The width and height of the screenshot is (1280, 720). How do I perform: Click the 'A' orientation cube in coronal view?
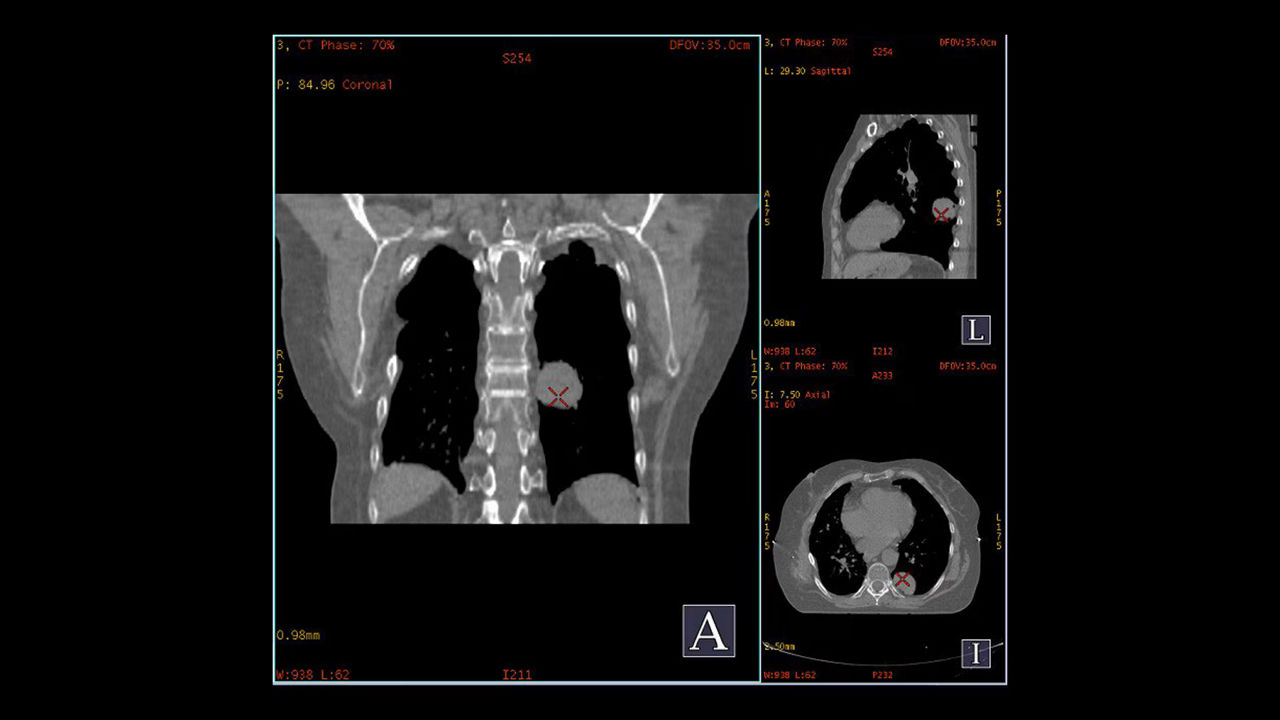[708, 631]
